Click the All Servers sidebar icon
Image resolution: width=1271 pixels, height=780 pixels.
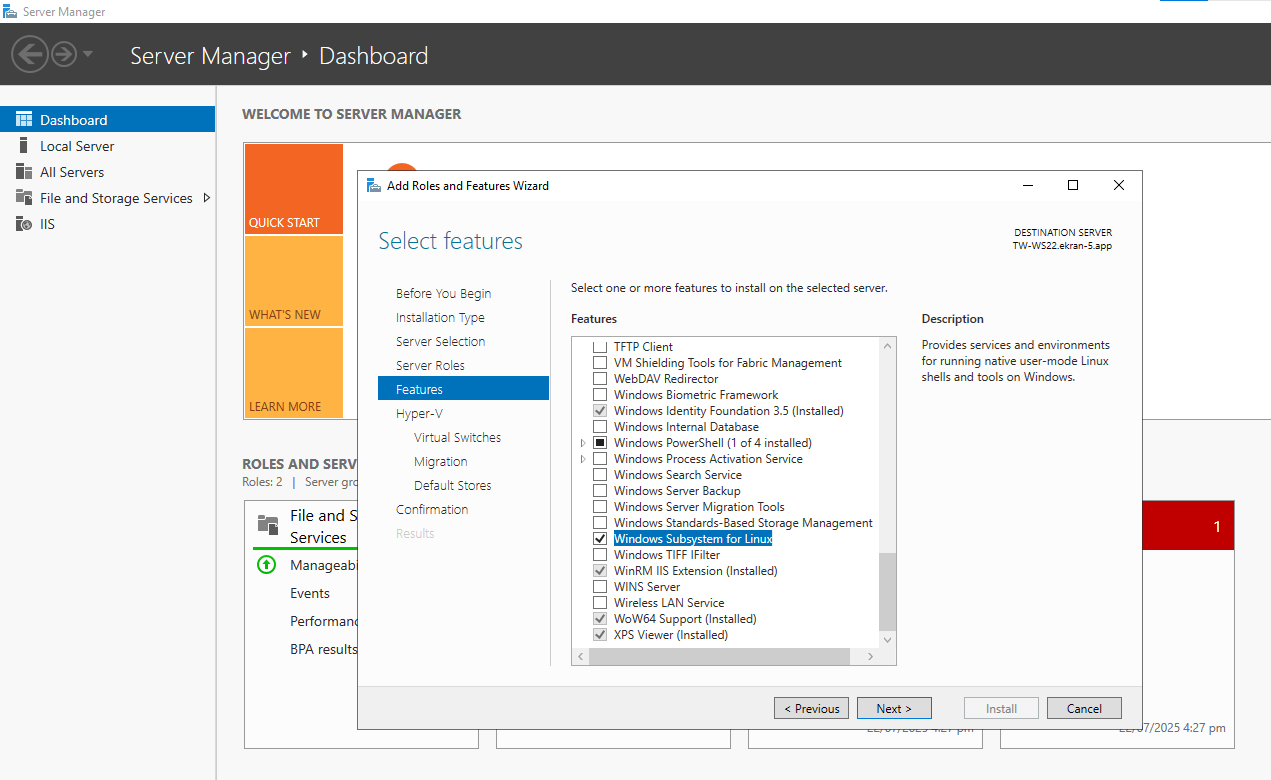click(24, 172)
